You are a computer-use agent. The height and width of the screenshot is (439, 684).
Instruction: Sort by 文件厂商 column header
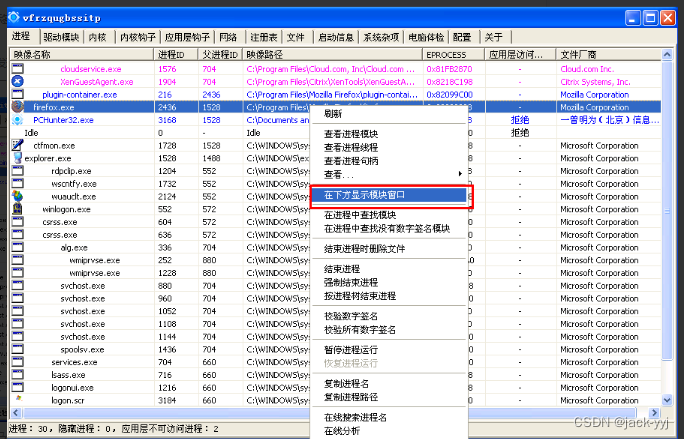[608, 55]
